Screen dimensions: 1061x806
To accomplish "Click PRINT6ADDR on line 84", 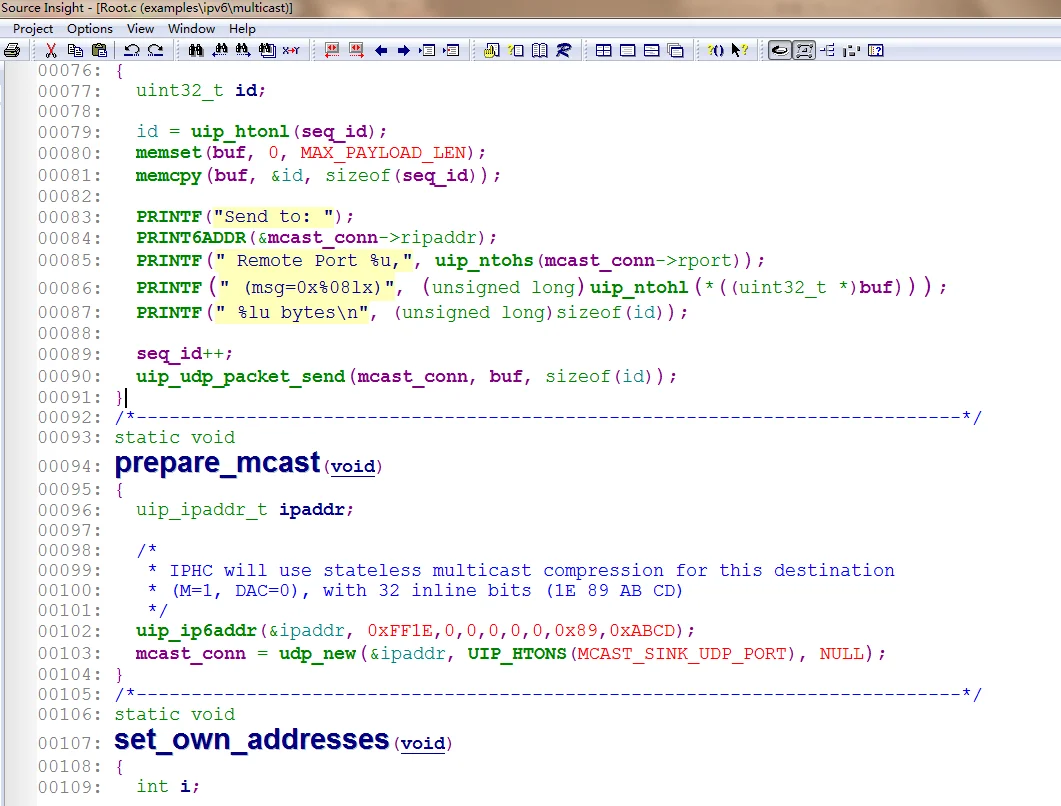I will pos(191,238).
